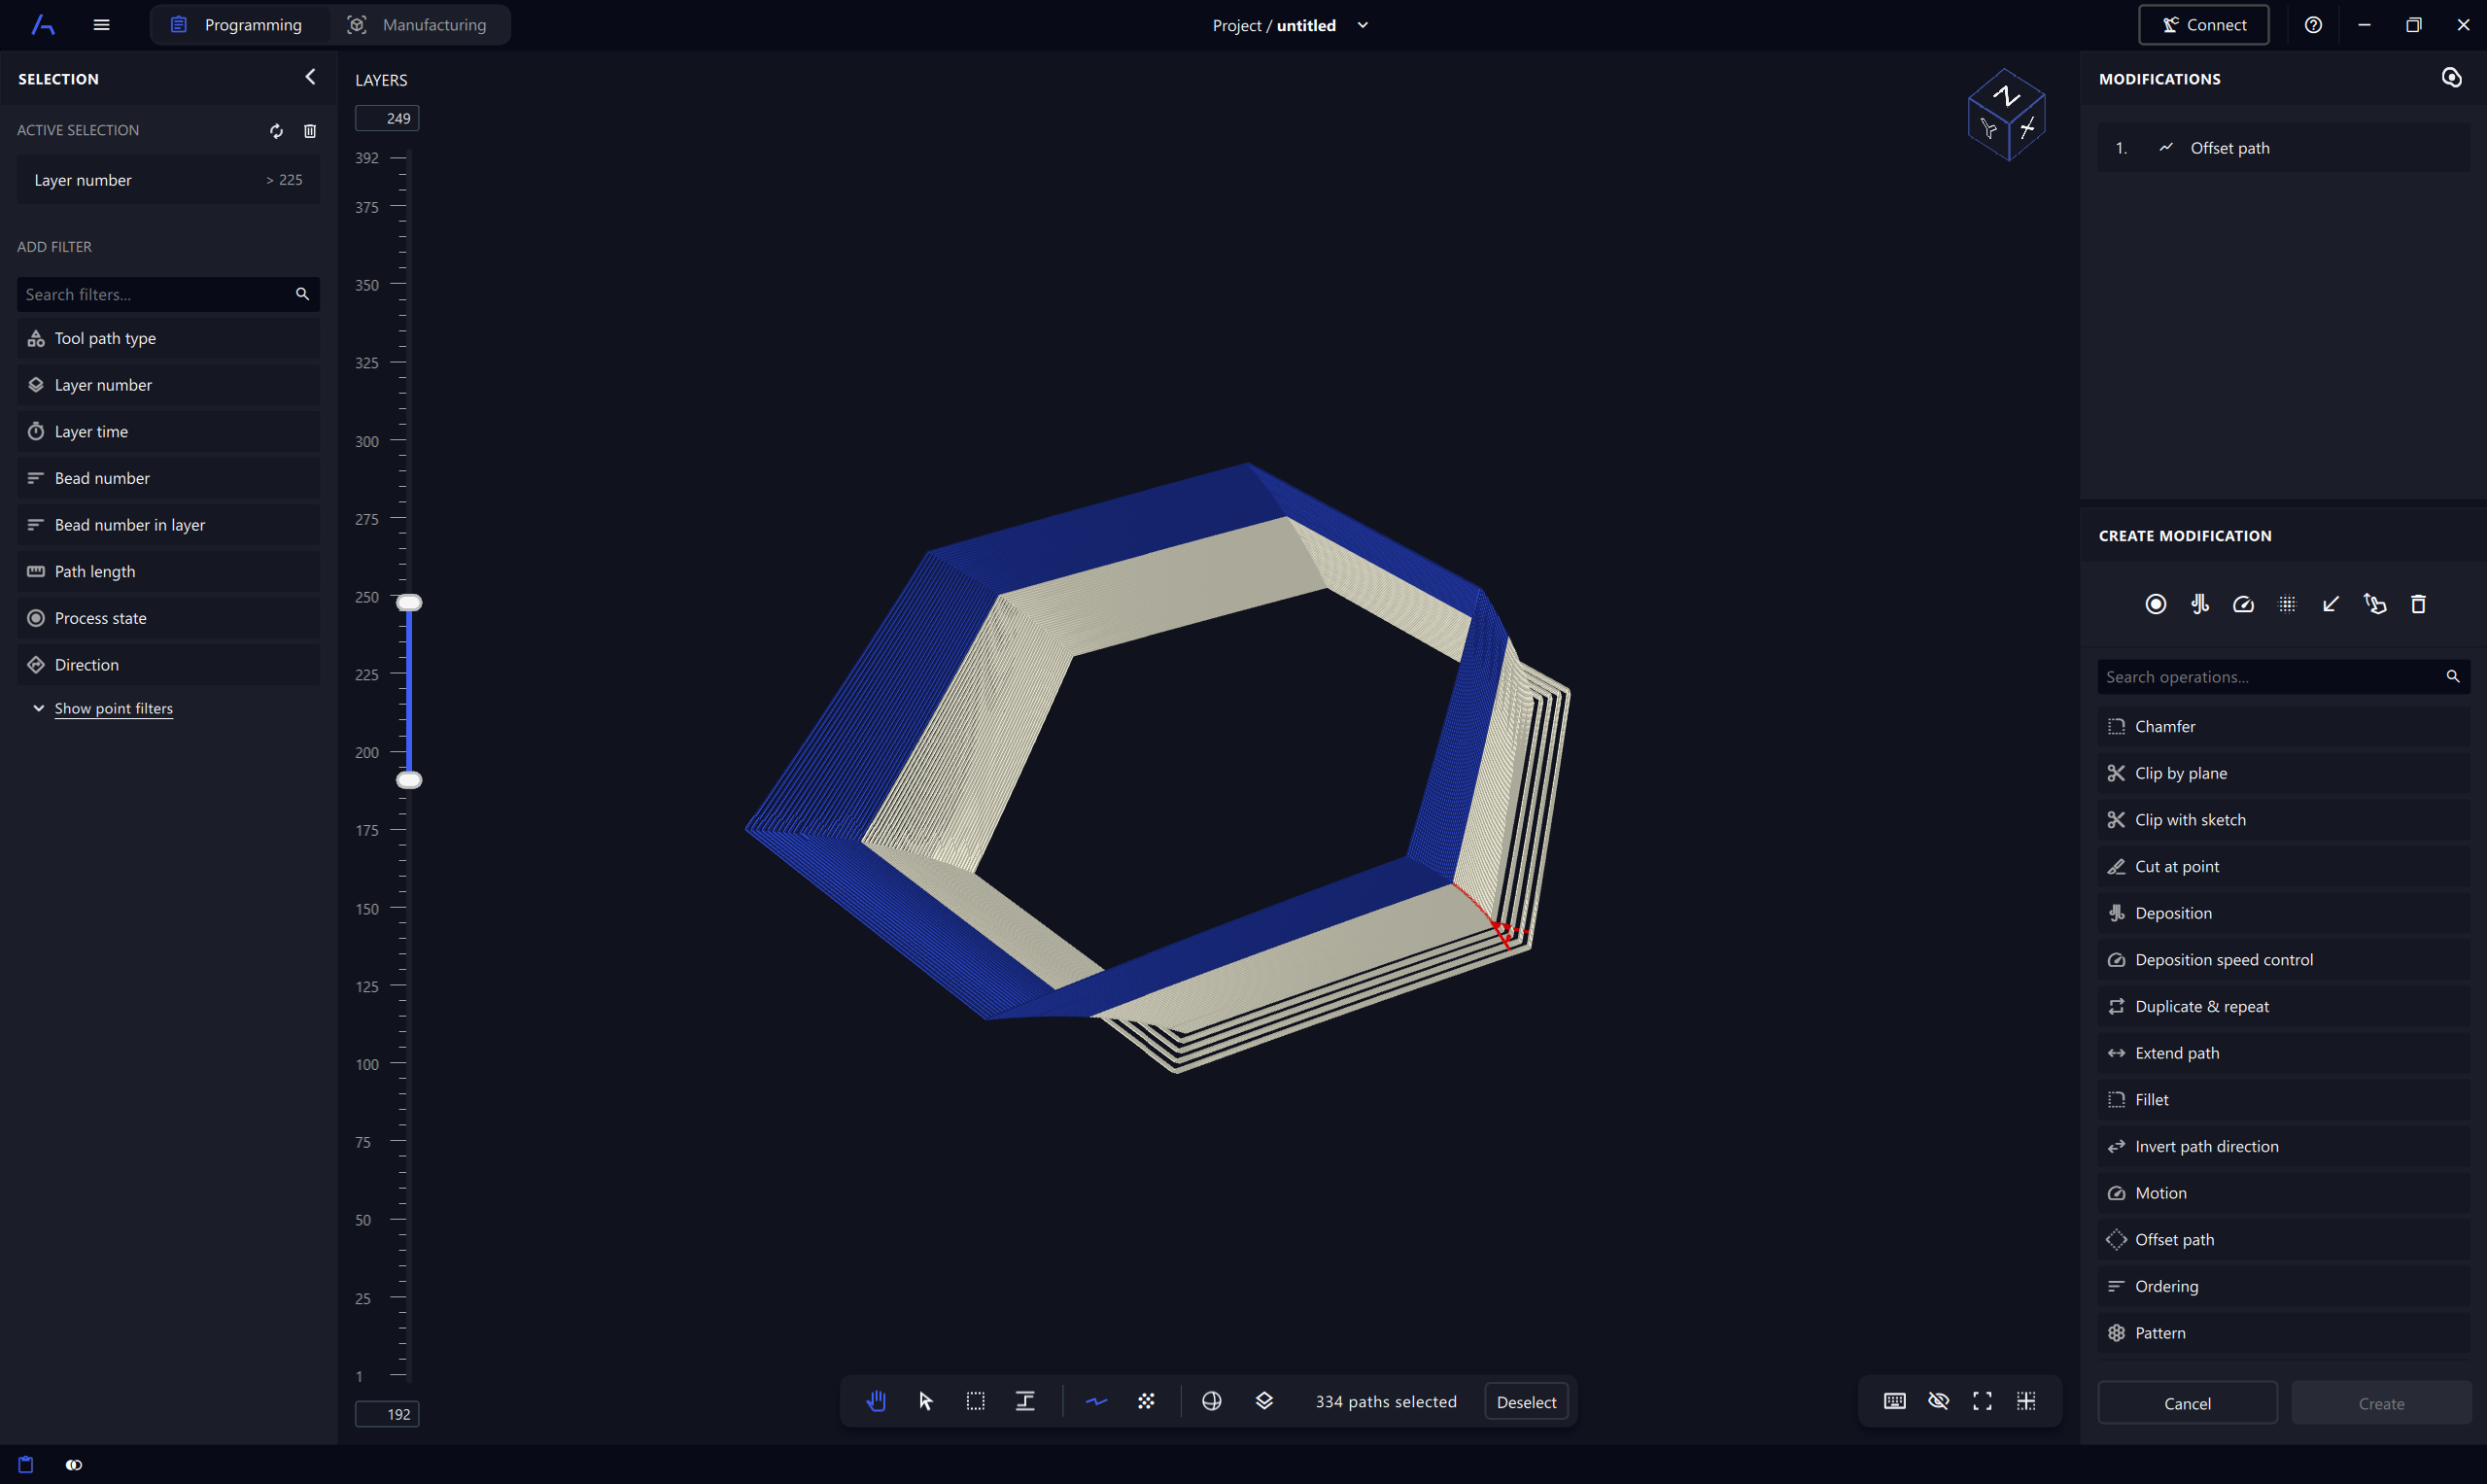Viewport: 2487px width, 1484px height.
Task: Open the keyboard shortcuts icon
Action: pyautogui.click(x=1894, y=1401)
